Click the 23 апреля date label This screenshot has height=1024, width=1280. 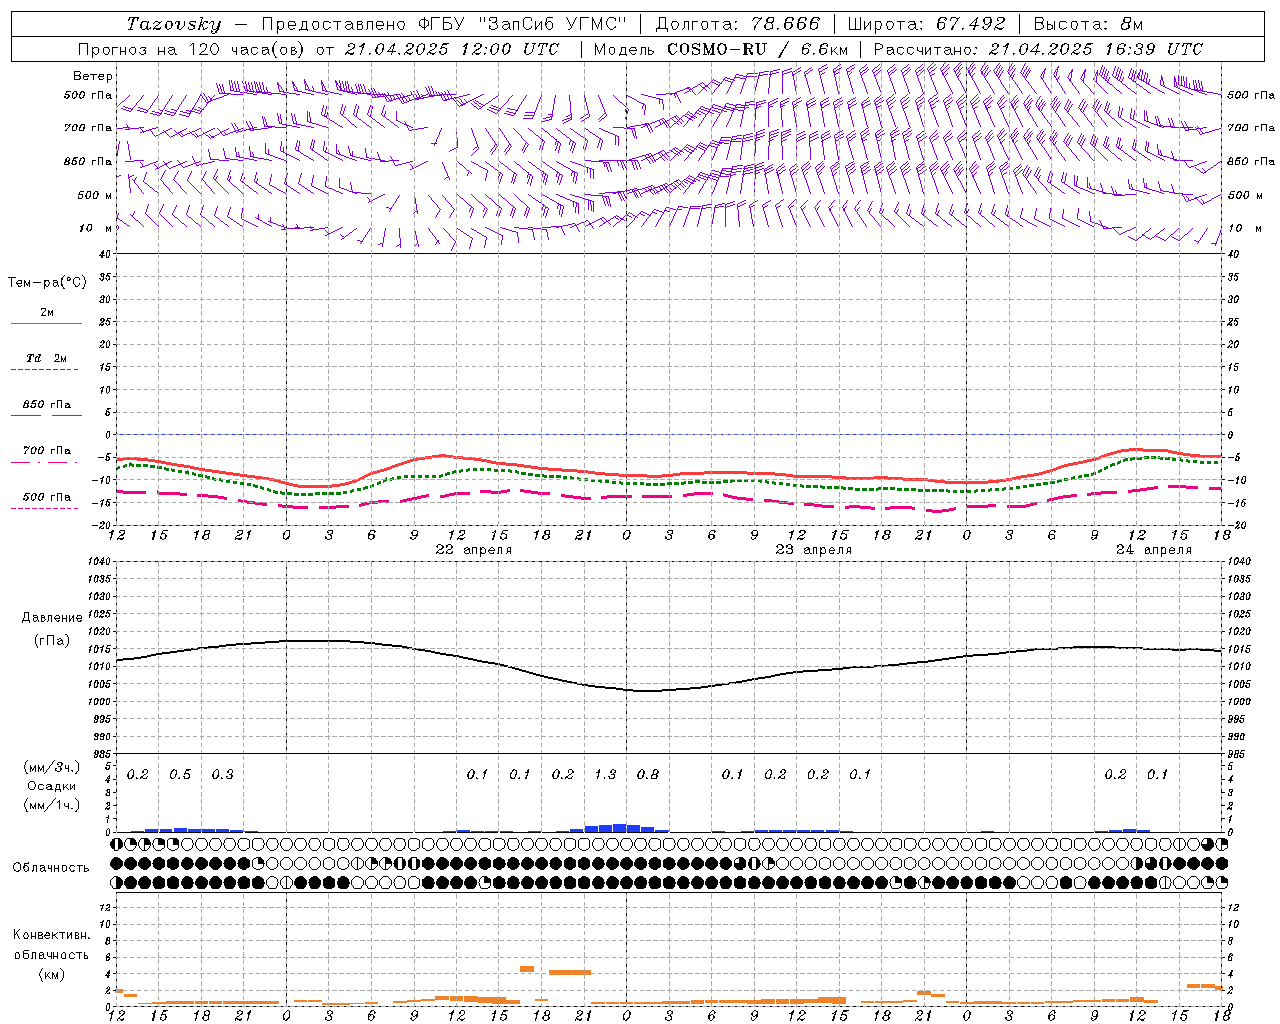(x=814, y=550)
